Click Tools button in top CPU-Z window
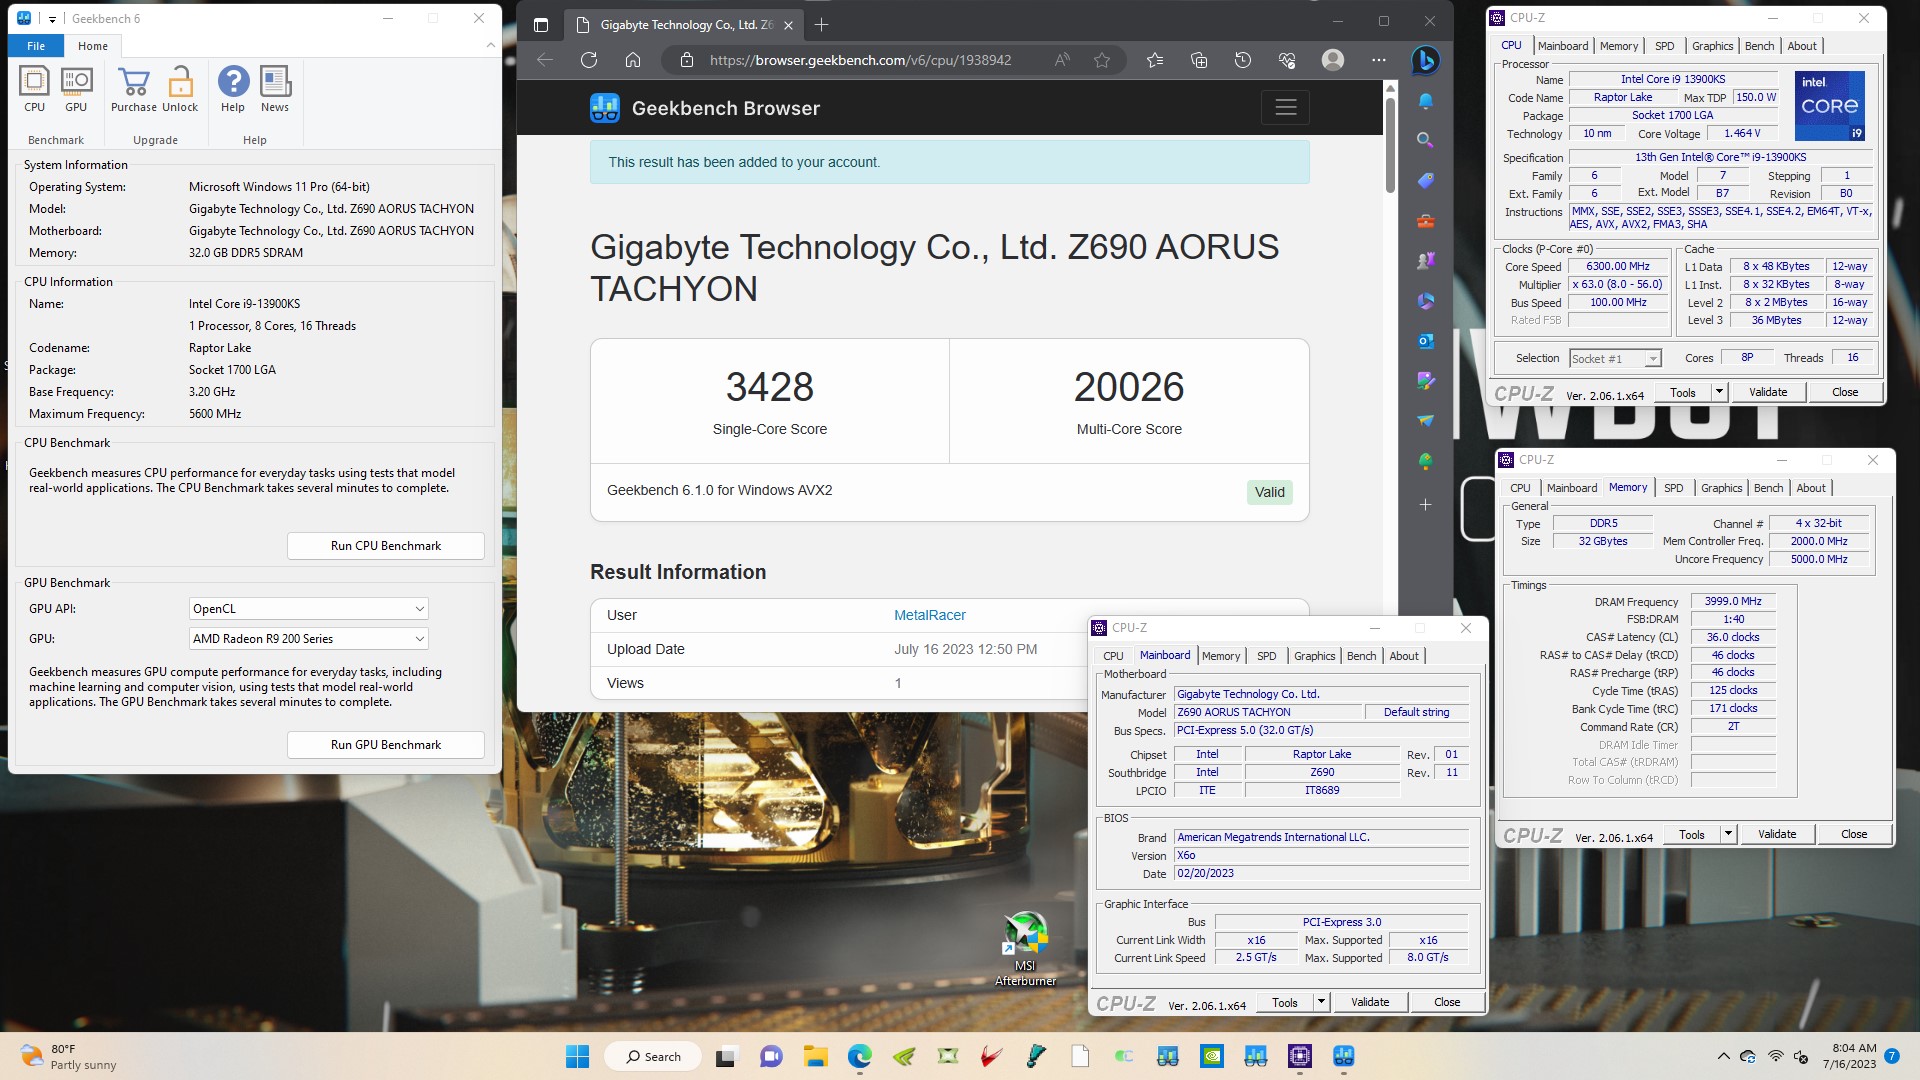The height and width of the screenshot is (1080, 1920). (1683, 393)
